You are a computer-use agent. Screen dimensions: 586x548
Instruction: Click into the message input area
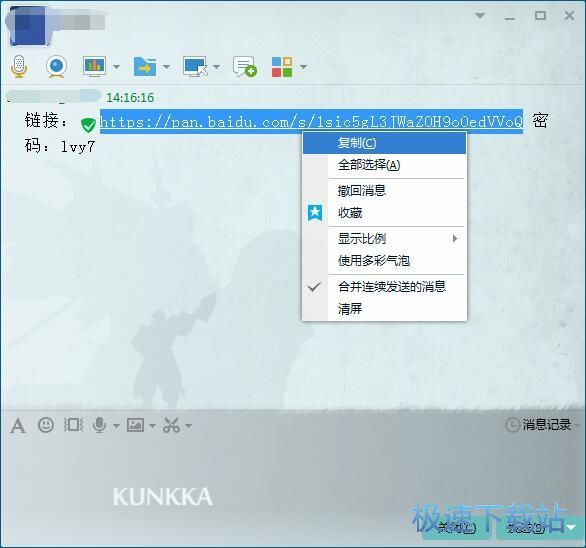(x=293, y=475)
